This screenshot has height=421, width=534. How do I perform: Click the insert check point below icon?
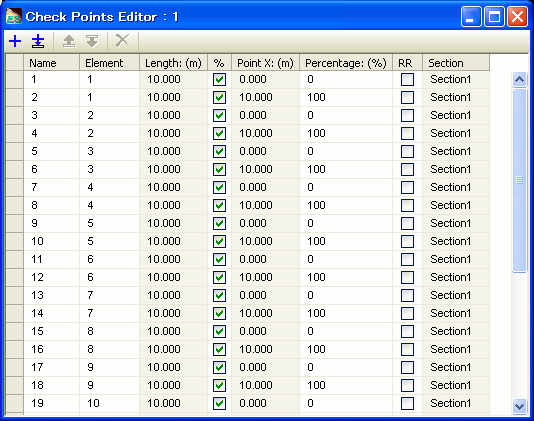38,41
